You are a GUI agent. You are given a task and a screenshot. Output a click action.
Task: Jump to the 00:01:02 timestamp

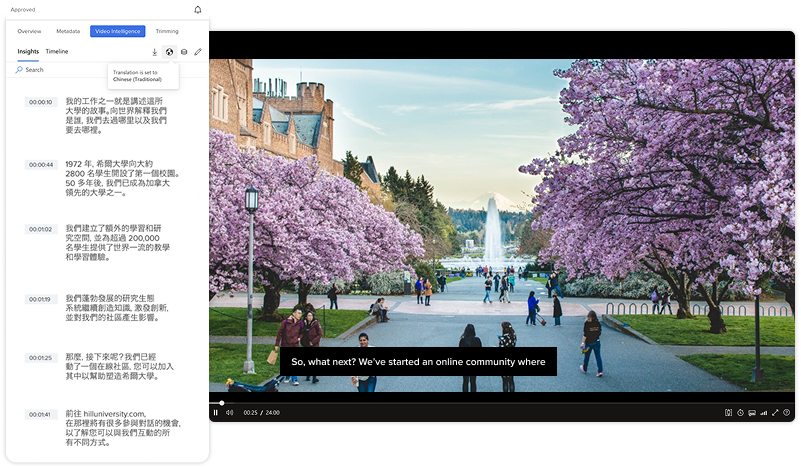tap(41, 229)
